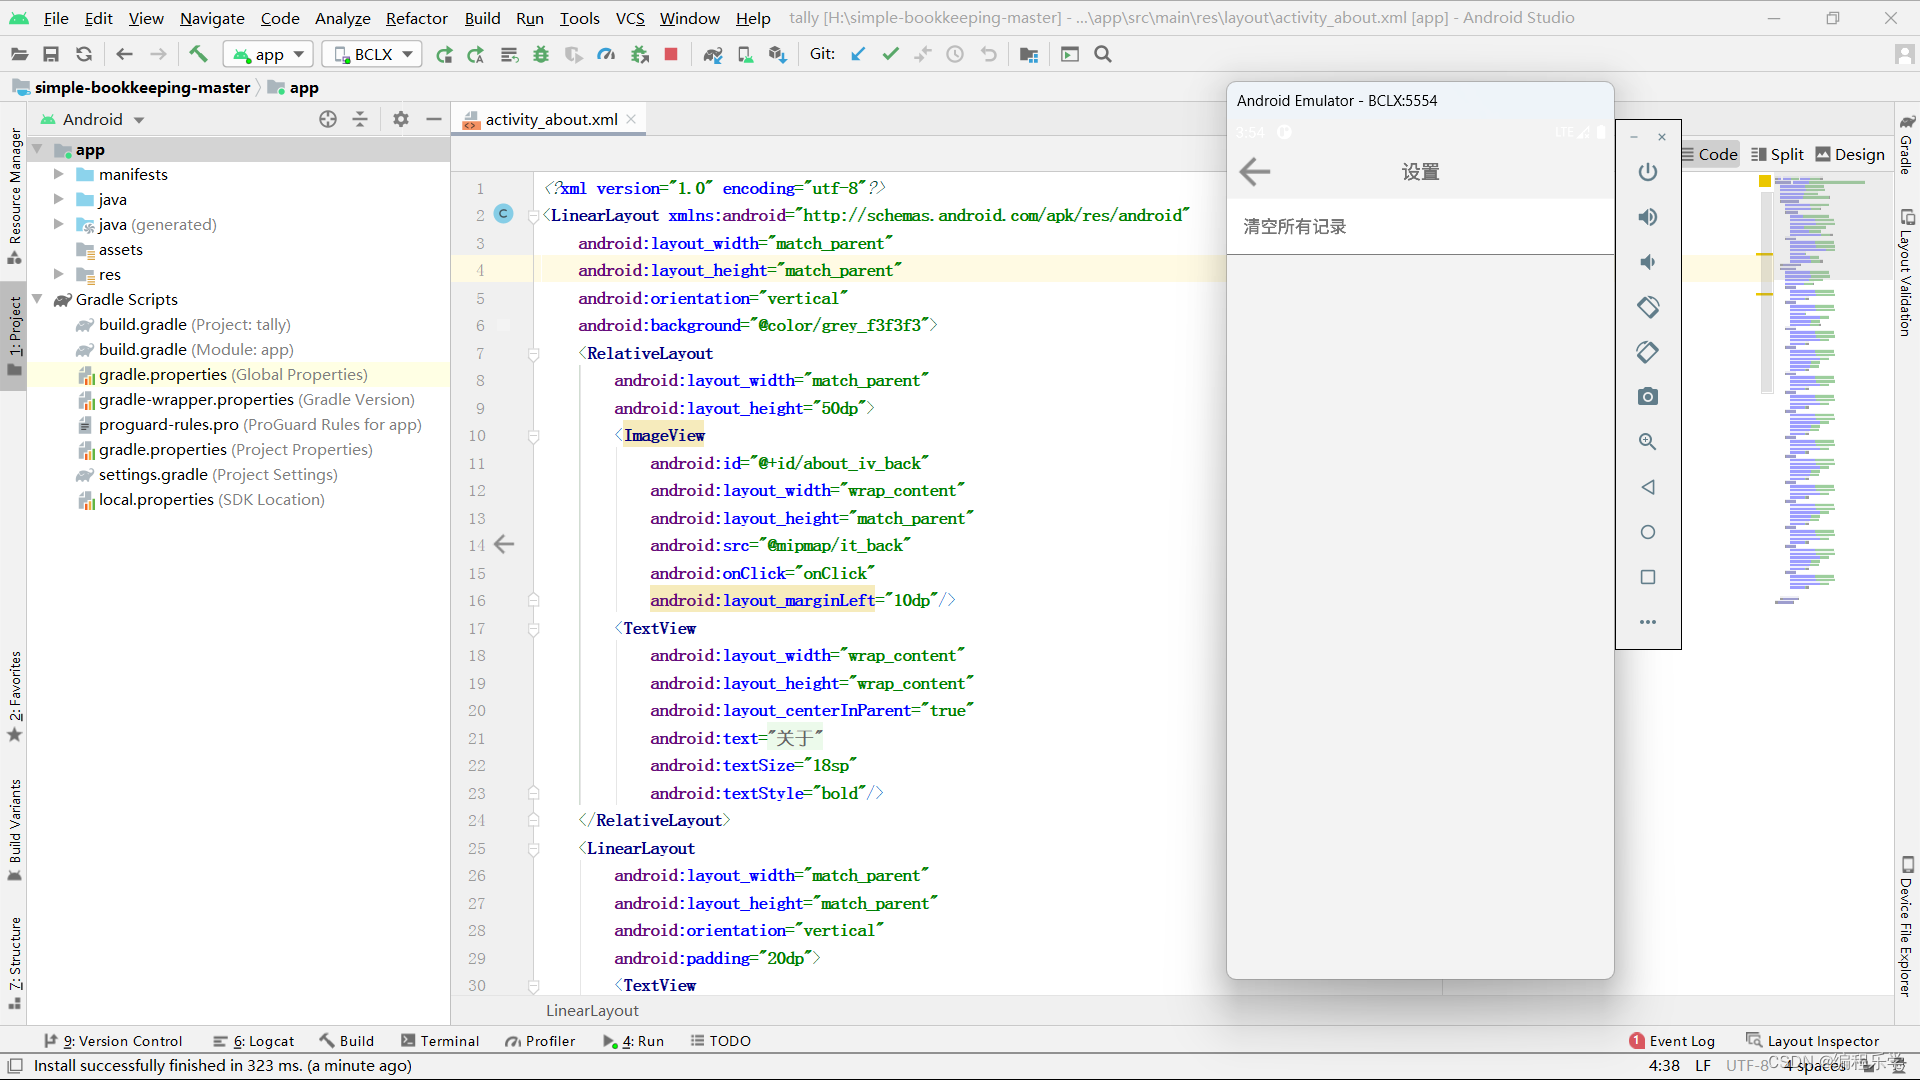Expand the java (generated) folder

coord(59,225)
